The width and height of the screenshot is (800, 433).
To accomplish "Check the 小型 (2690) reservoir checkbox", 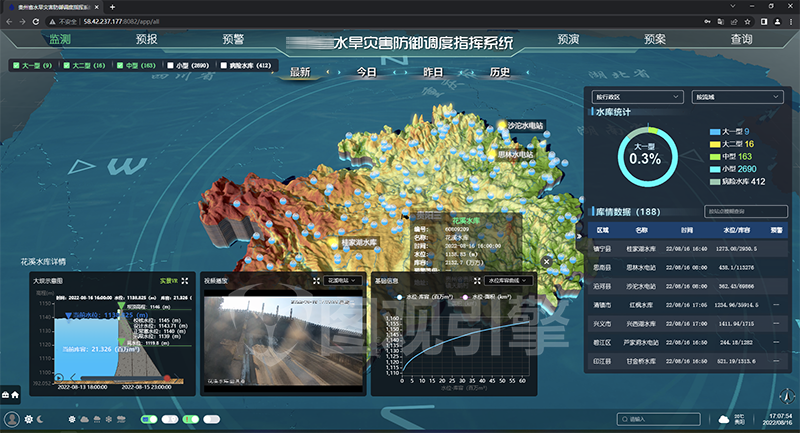I will pyautogui.click(x=170, y=65).
